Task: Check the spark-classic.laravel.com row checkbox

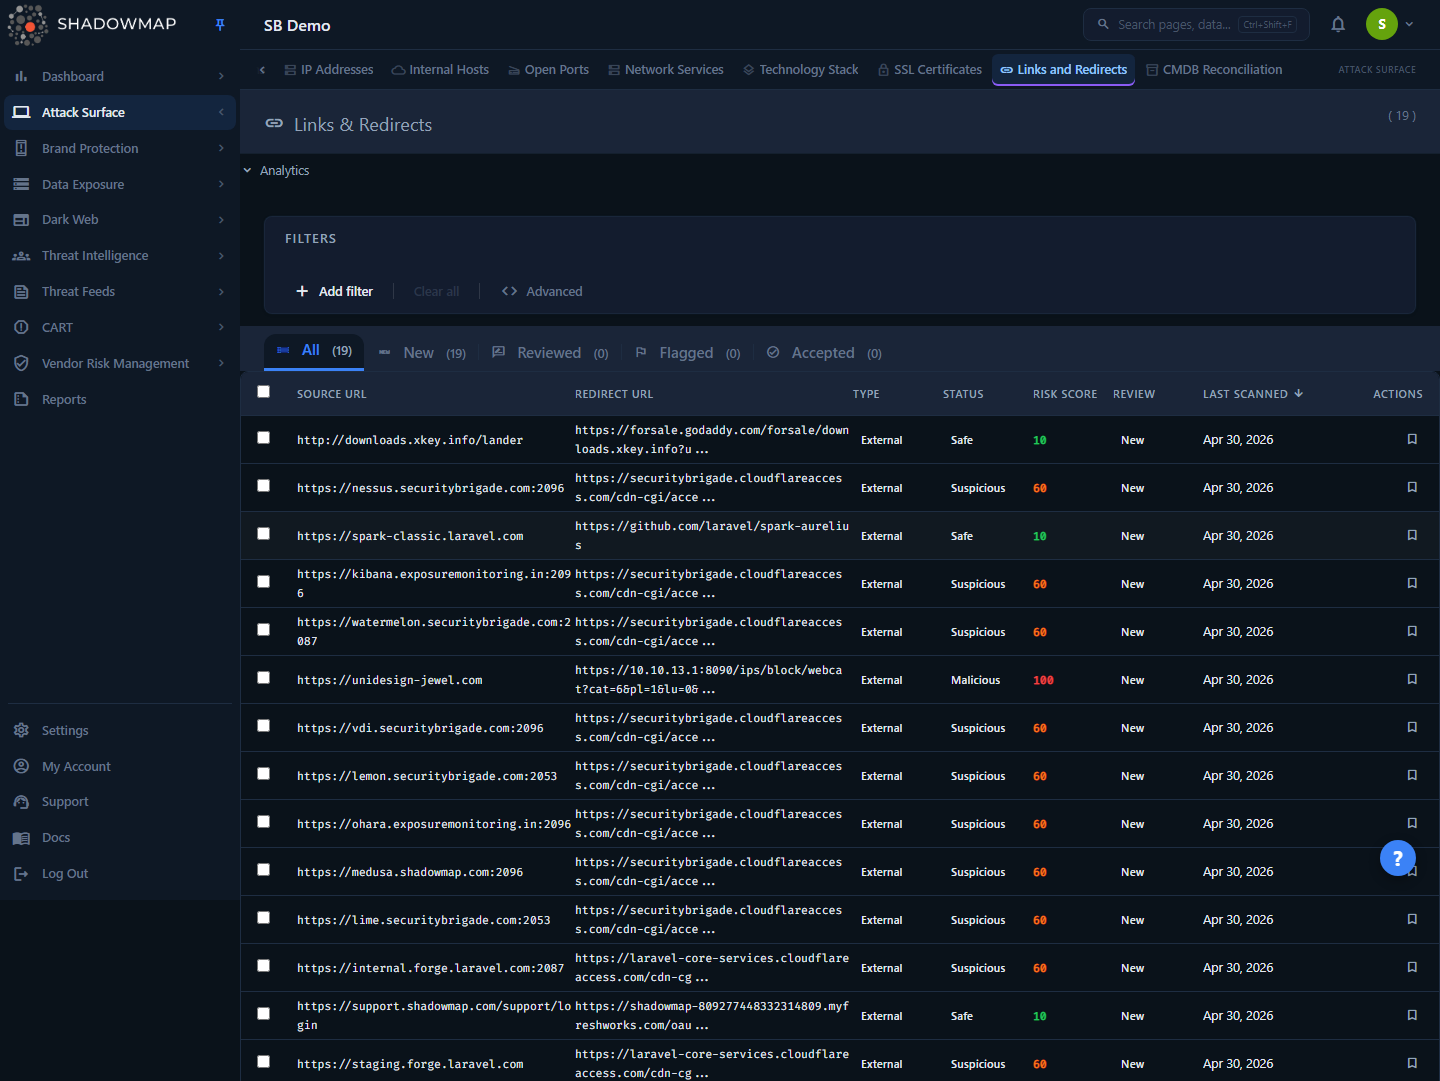Action: [x=264, y=534]
